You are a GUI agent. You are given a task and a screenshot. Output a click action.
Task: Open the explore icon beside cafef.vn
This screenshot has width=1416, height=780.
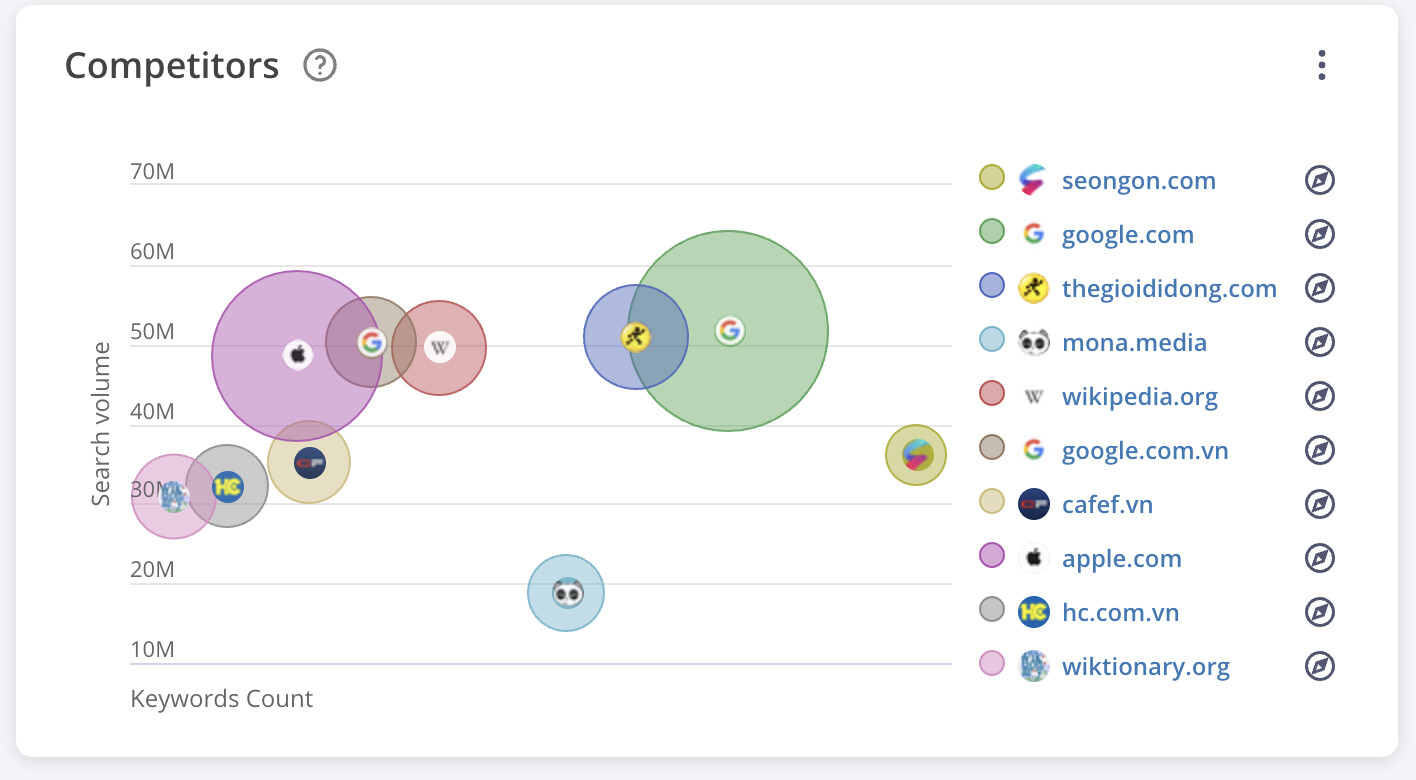coord(1320,504)
